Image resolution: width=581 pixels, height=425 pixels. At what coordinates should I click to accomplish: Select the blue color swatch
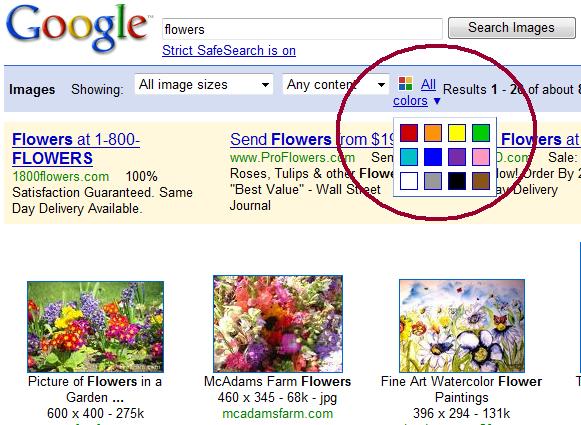pyautogui.click(x=433, y=157)
